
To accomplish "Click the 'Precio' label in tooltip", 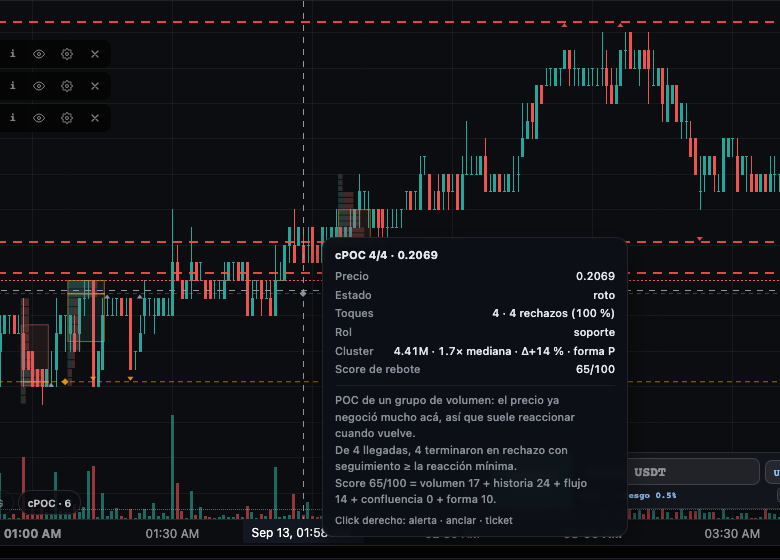I will coord(352,276).
